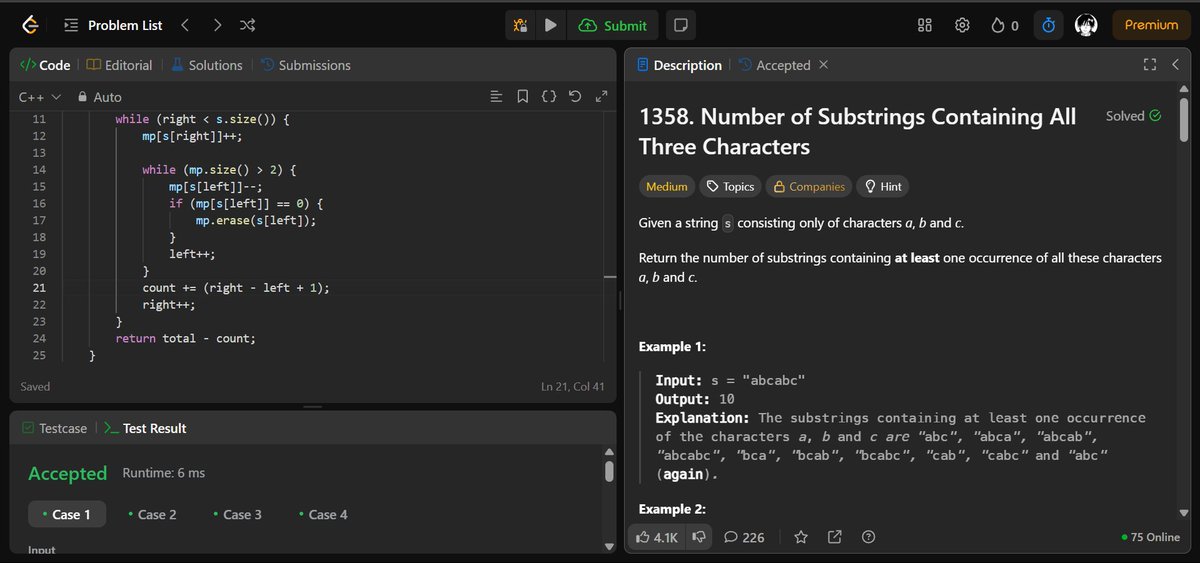Click the 'return total - count;' line
Image resolution: width=1200 pixels, height=563 pixels.
tap(186, 339)
